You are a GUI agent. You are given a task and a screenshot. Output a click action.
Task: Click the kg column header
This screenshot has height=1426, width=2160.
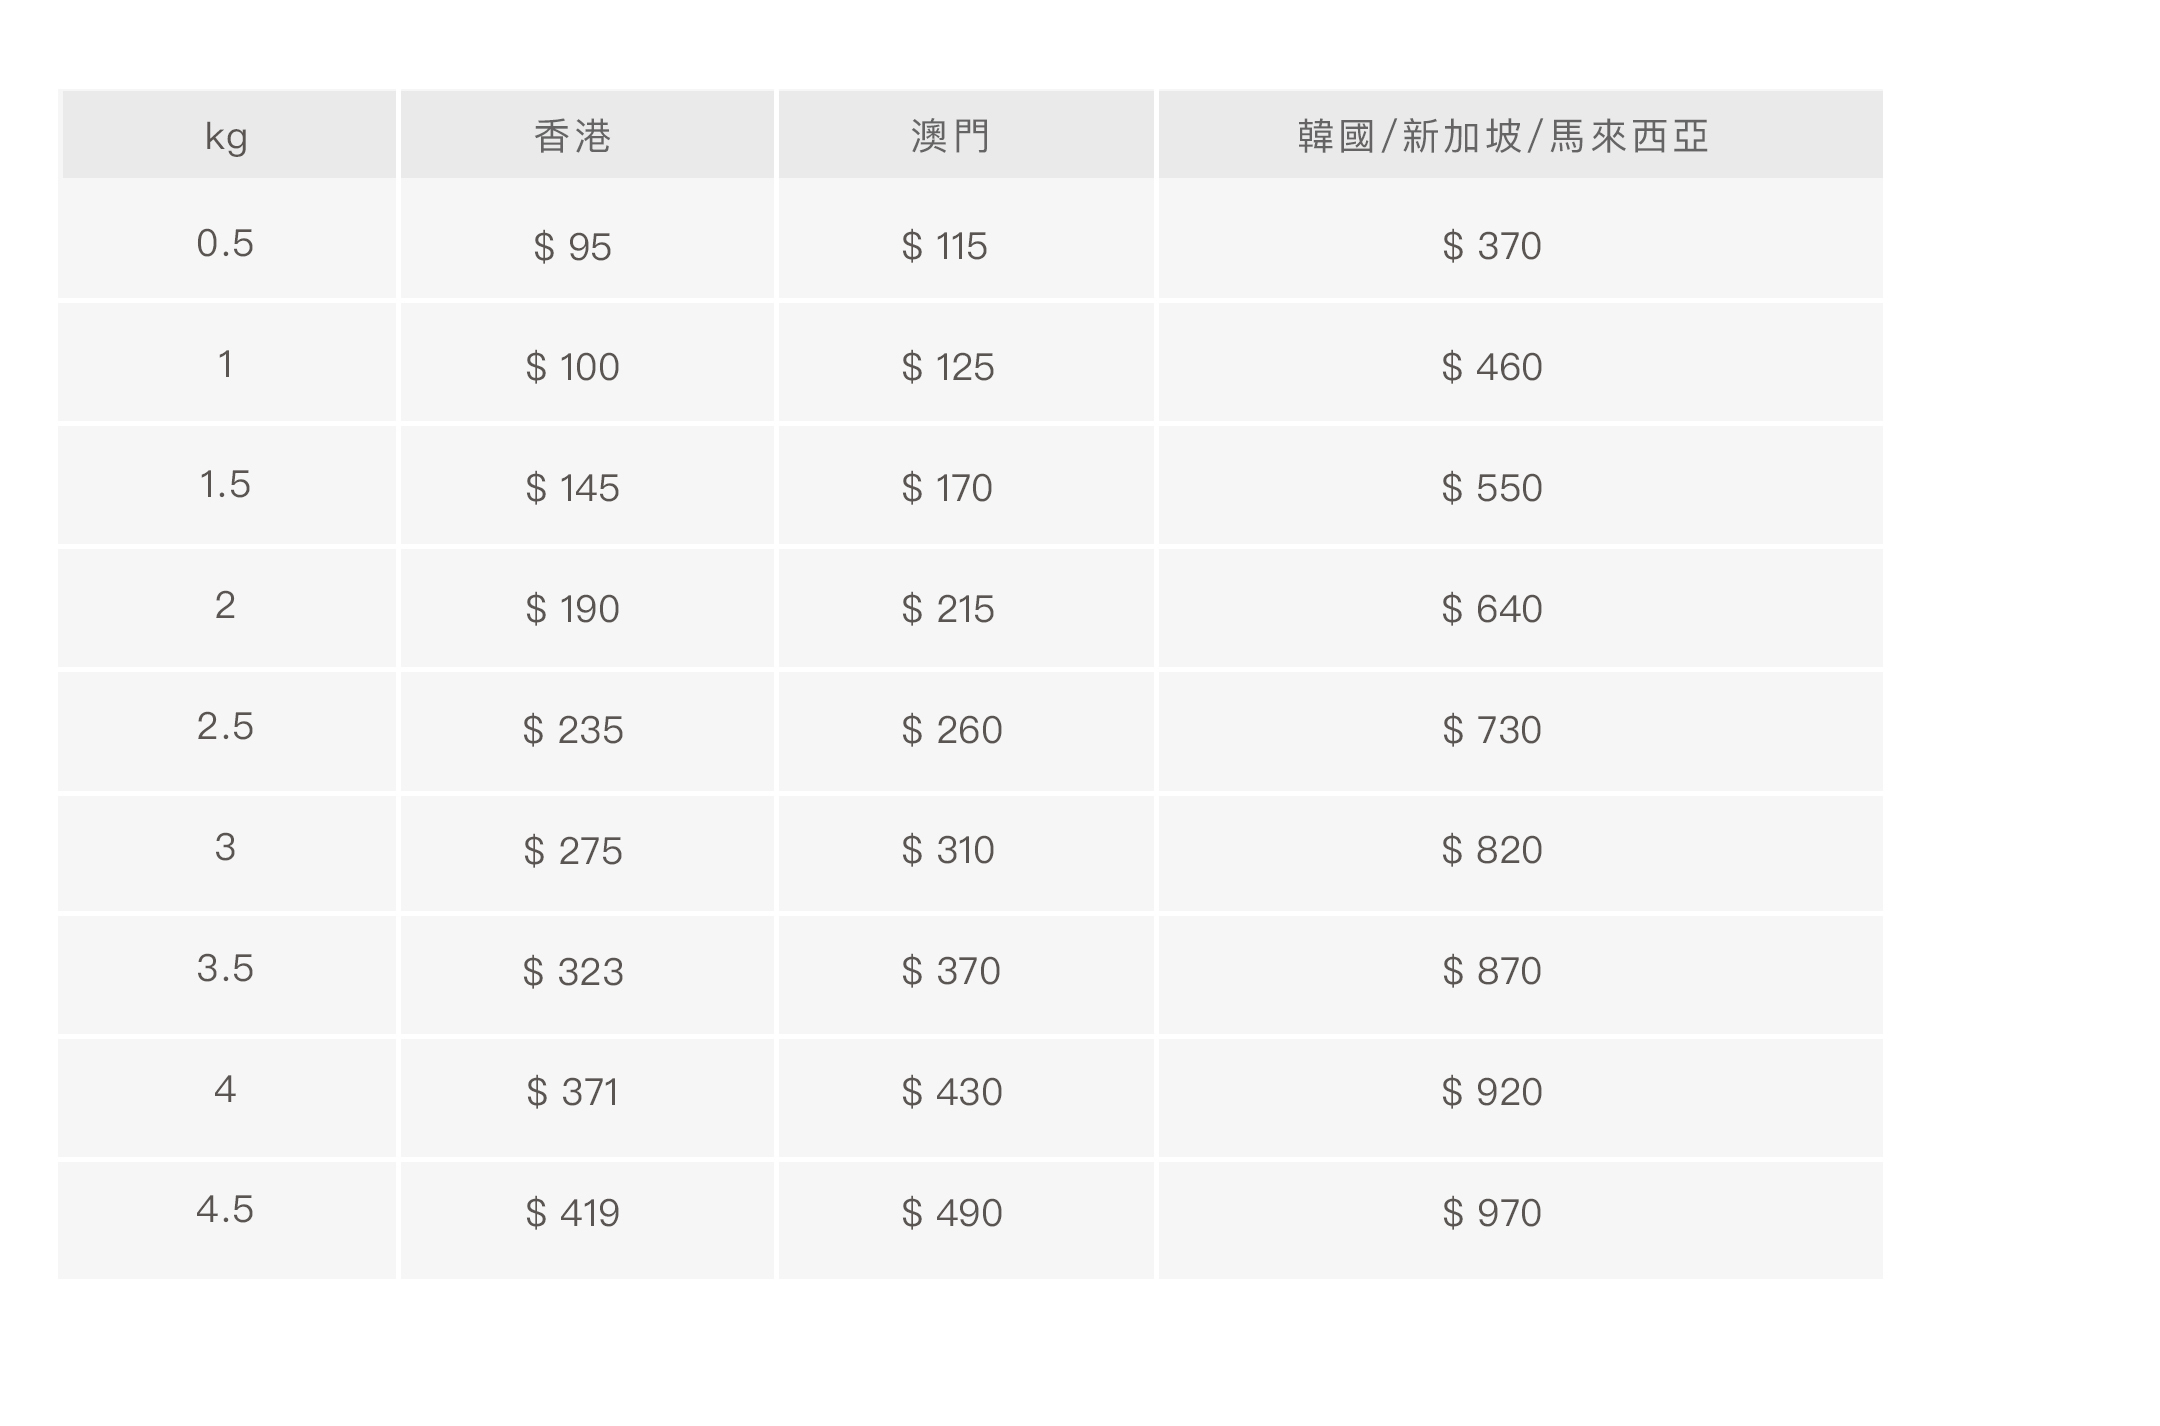(x=226, y=136)
